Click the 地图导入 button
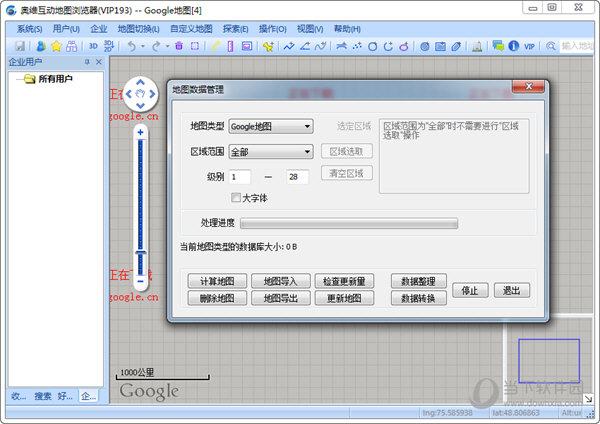600x424 pixels. (x=280, y=281)
